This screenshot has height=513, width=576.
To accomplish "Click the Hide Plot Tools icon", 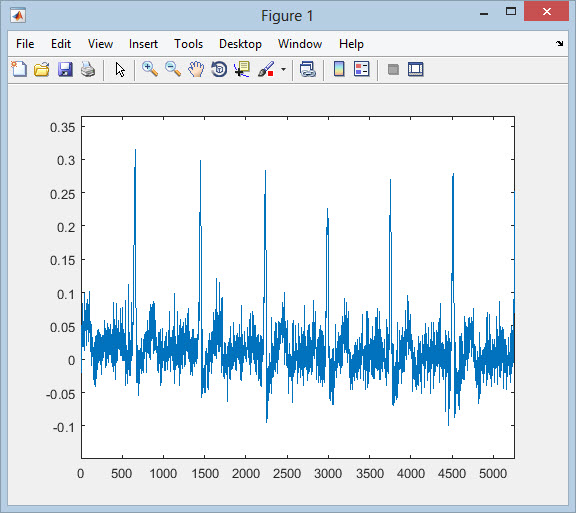I will click(393, 69).
